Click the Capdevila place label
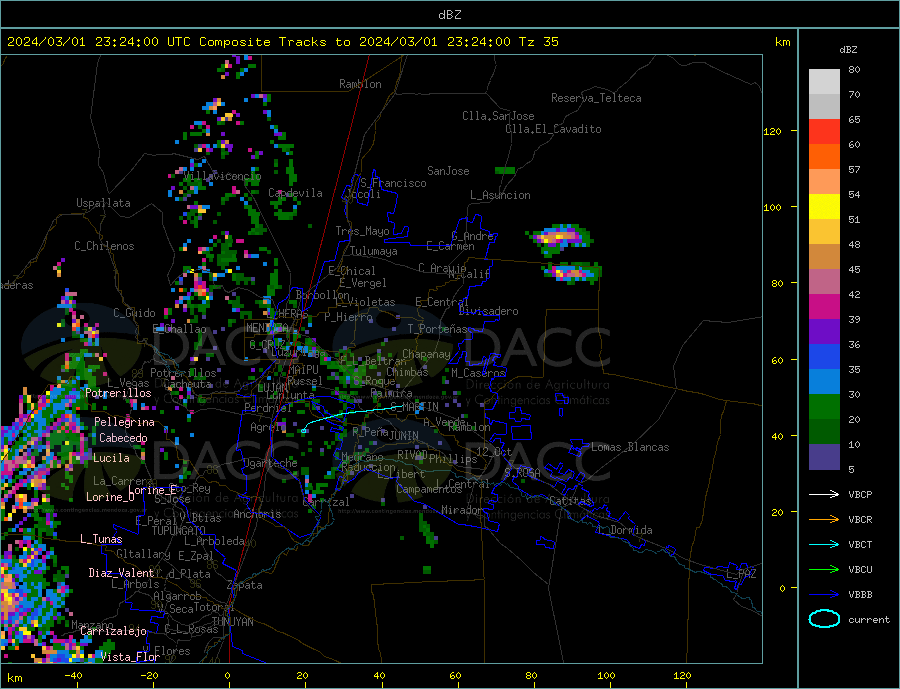900x689 pixels. (296, 193)
